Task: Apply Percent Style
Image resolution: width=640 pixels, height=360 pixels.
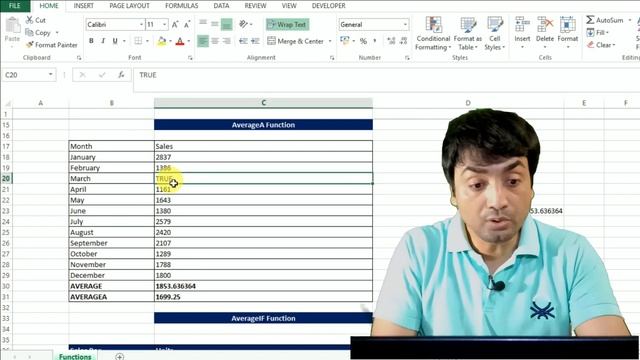Action: [x=363, y=41]
